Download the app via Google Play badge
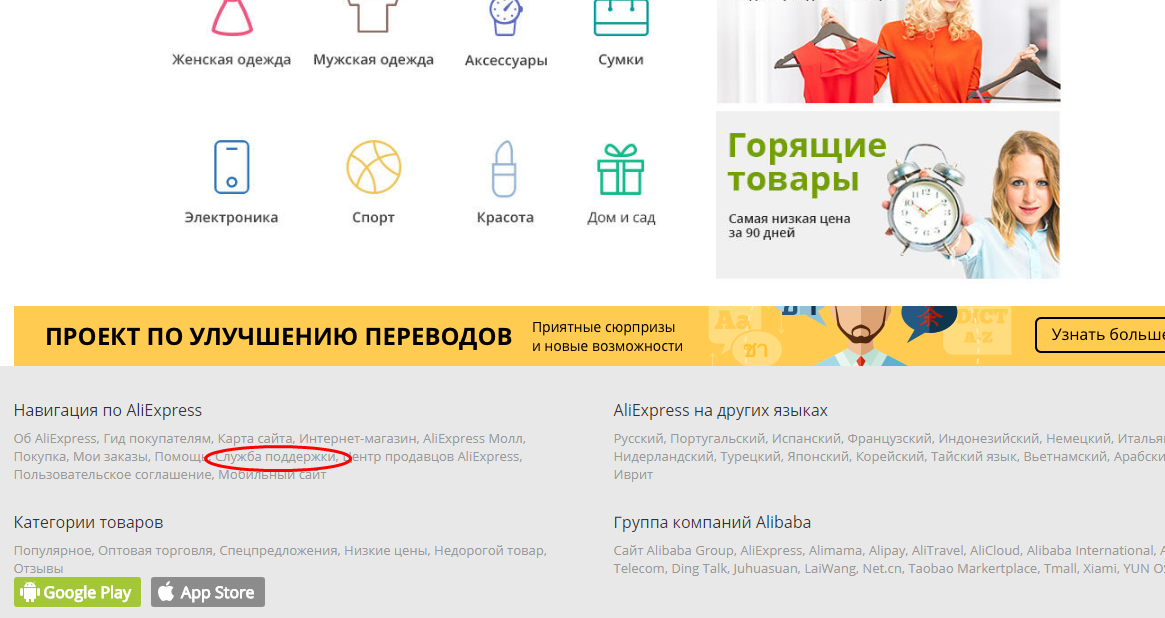This screenshot has width=1165, height=618. coord(77,592)
